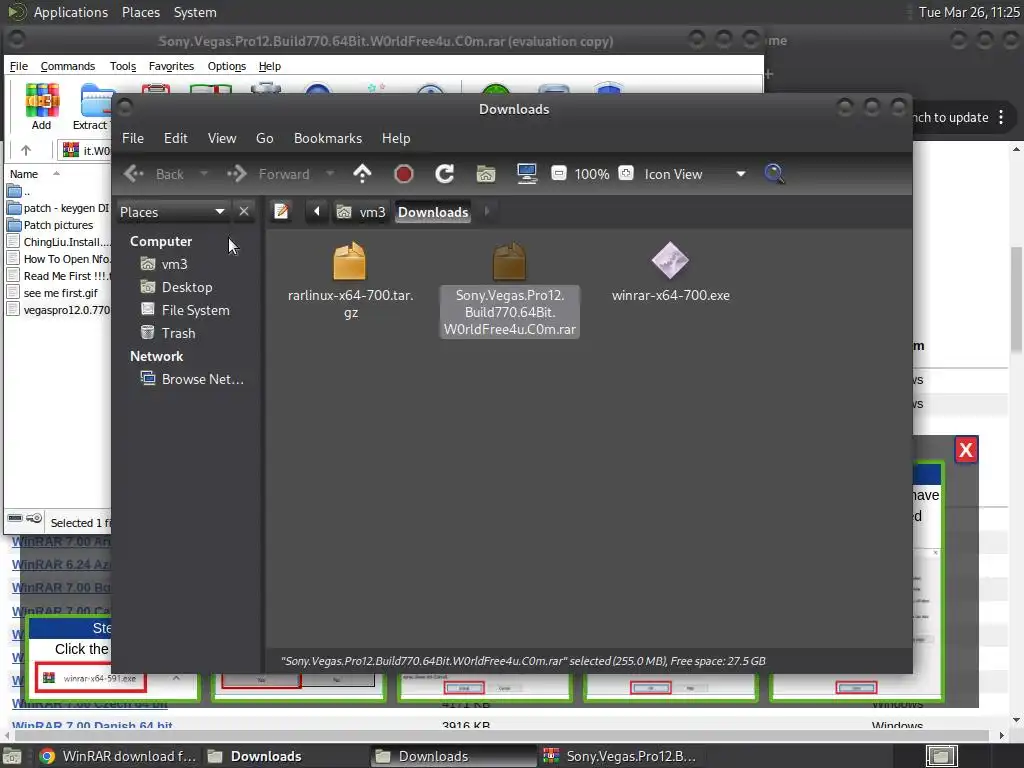This screenshot has height=768, width=1024.
Task: Open the Applications menu in top panel
Action: [x=71, y=12]
